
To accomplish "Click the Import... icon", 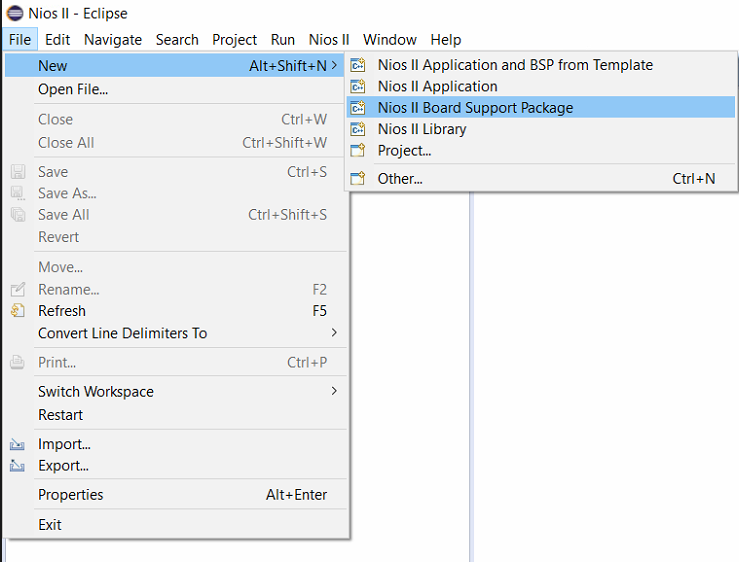I will tap(18, 444).
